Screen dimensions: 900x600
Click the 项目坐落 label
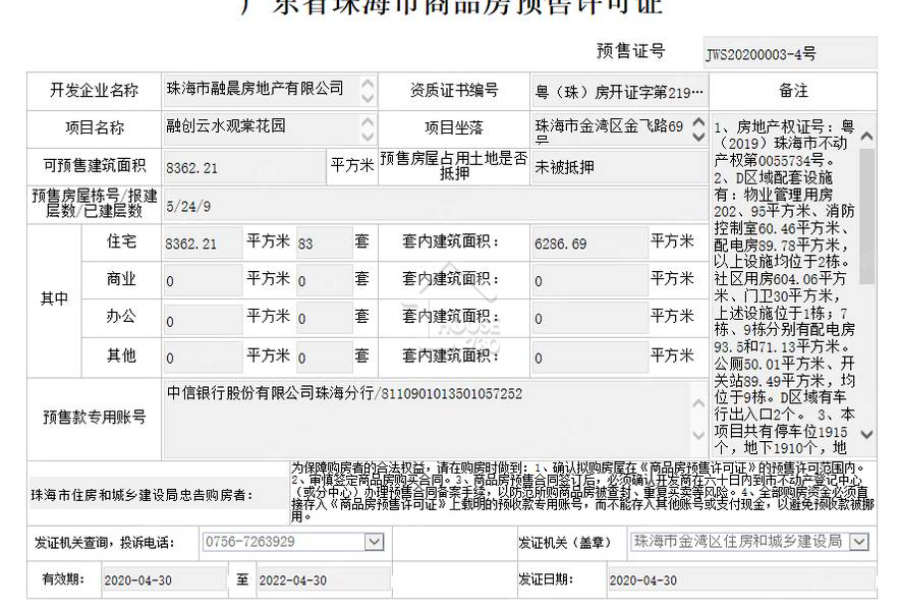click(x=453, y=127)
